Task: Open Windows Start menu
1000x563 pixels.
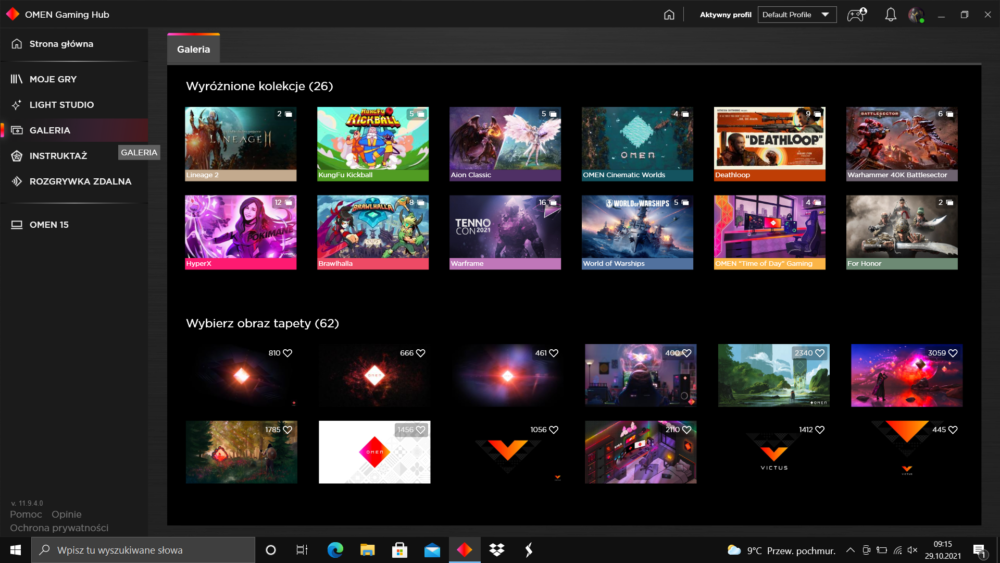Action: 15,550
